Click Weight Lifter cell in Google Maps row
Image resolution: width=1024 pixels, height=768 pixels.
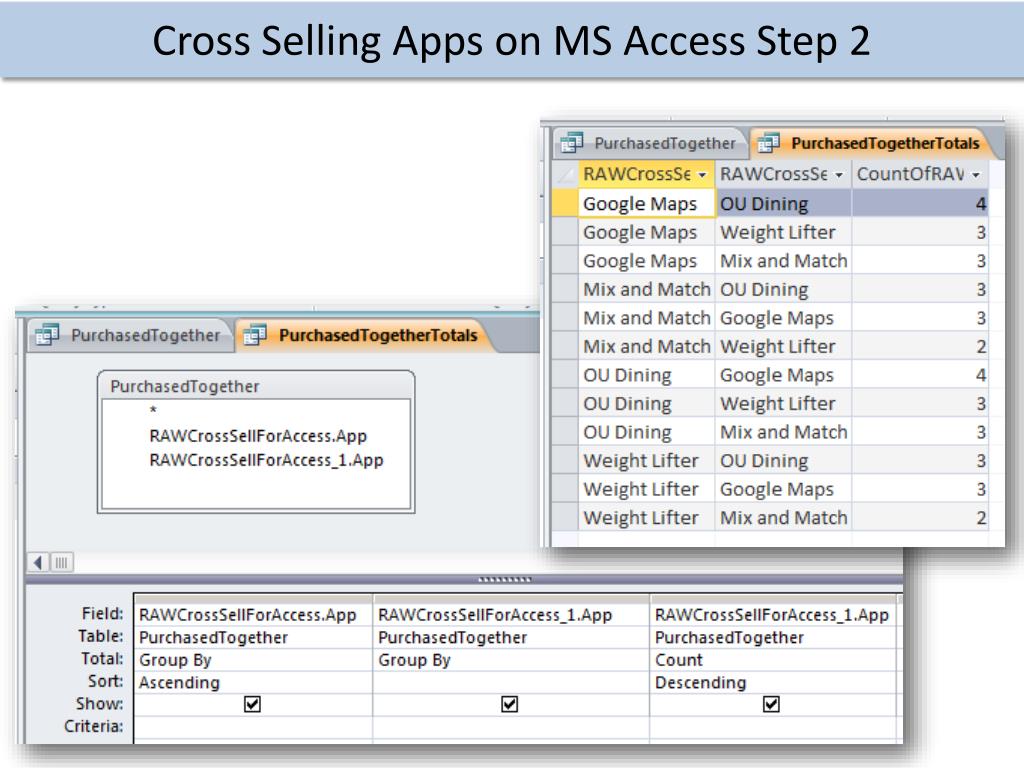tap(783, 232)
